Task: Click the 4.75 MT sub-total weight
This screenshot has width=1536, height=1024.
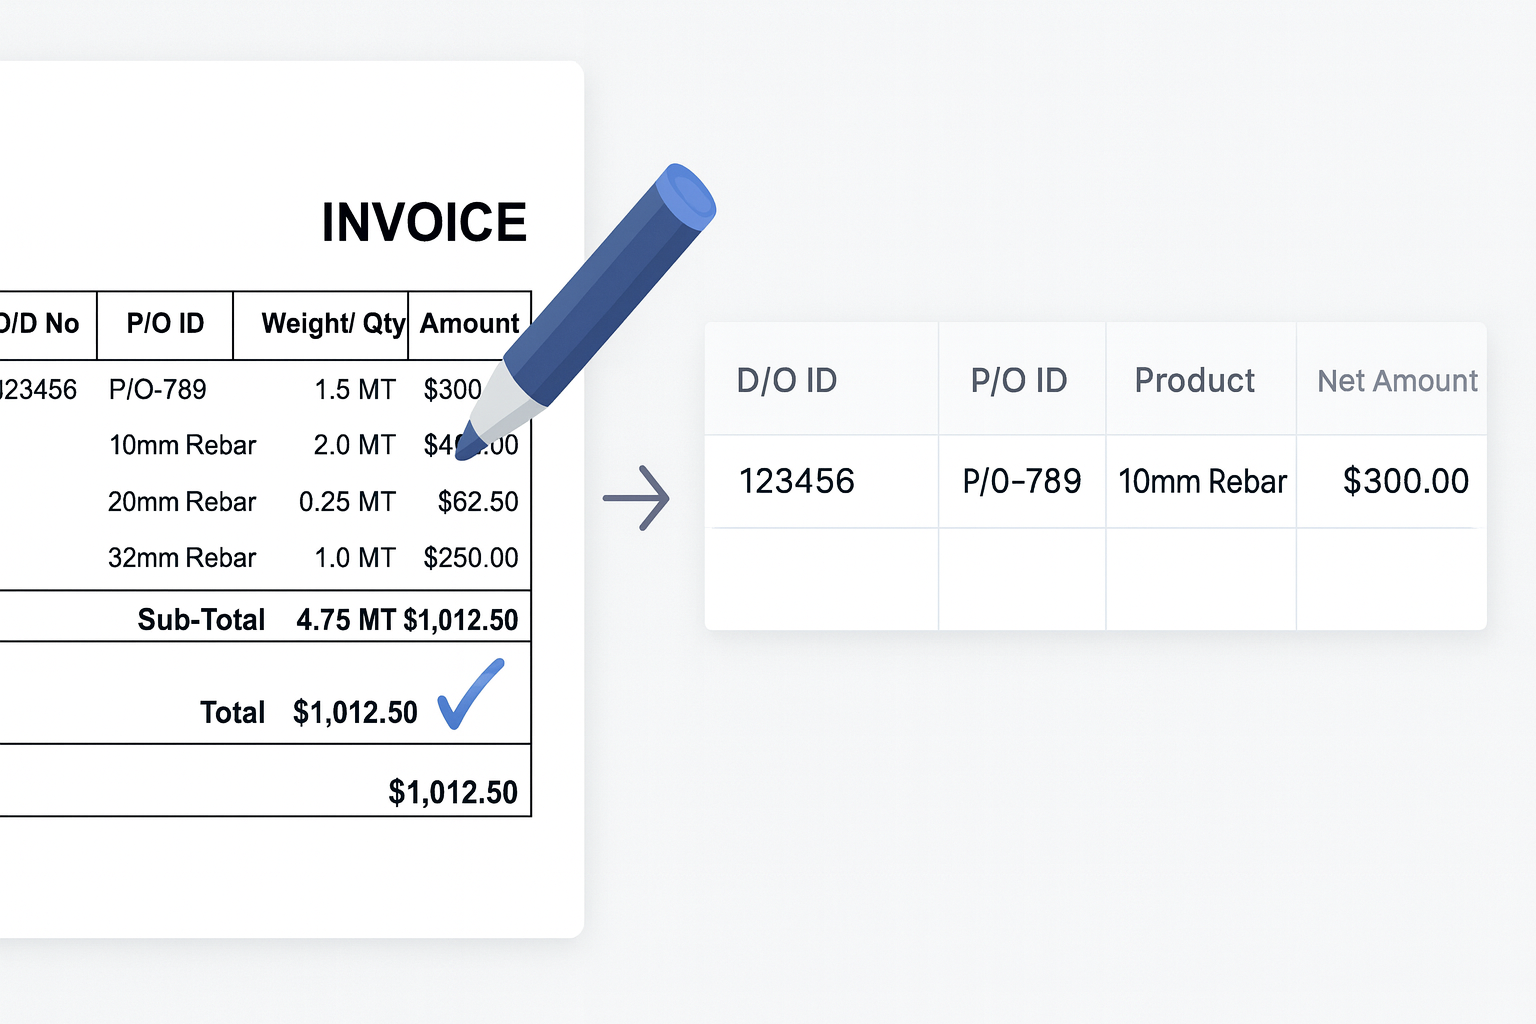Action: 346,620
